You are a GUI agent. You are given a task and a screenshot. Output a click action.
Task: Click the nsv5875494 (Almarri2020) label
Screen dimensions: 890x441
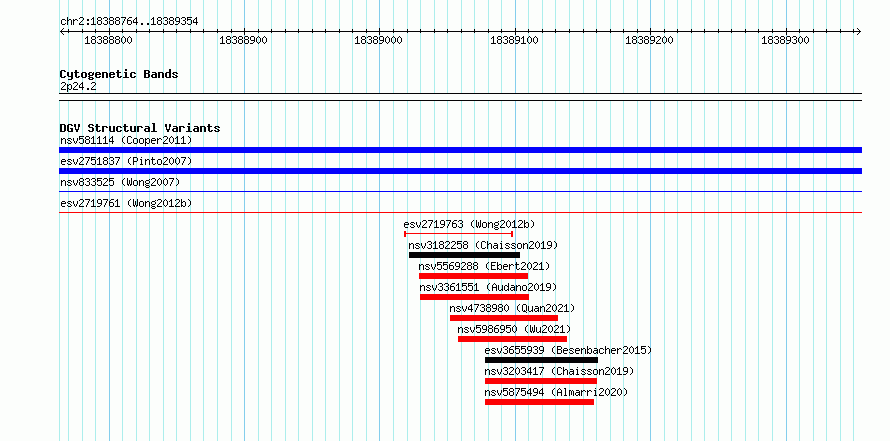pyautogui.click(x=556, y=392)
